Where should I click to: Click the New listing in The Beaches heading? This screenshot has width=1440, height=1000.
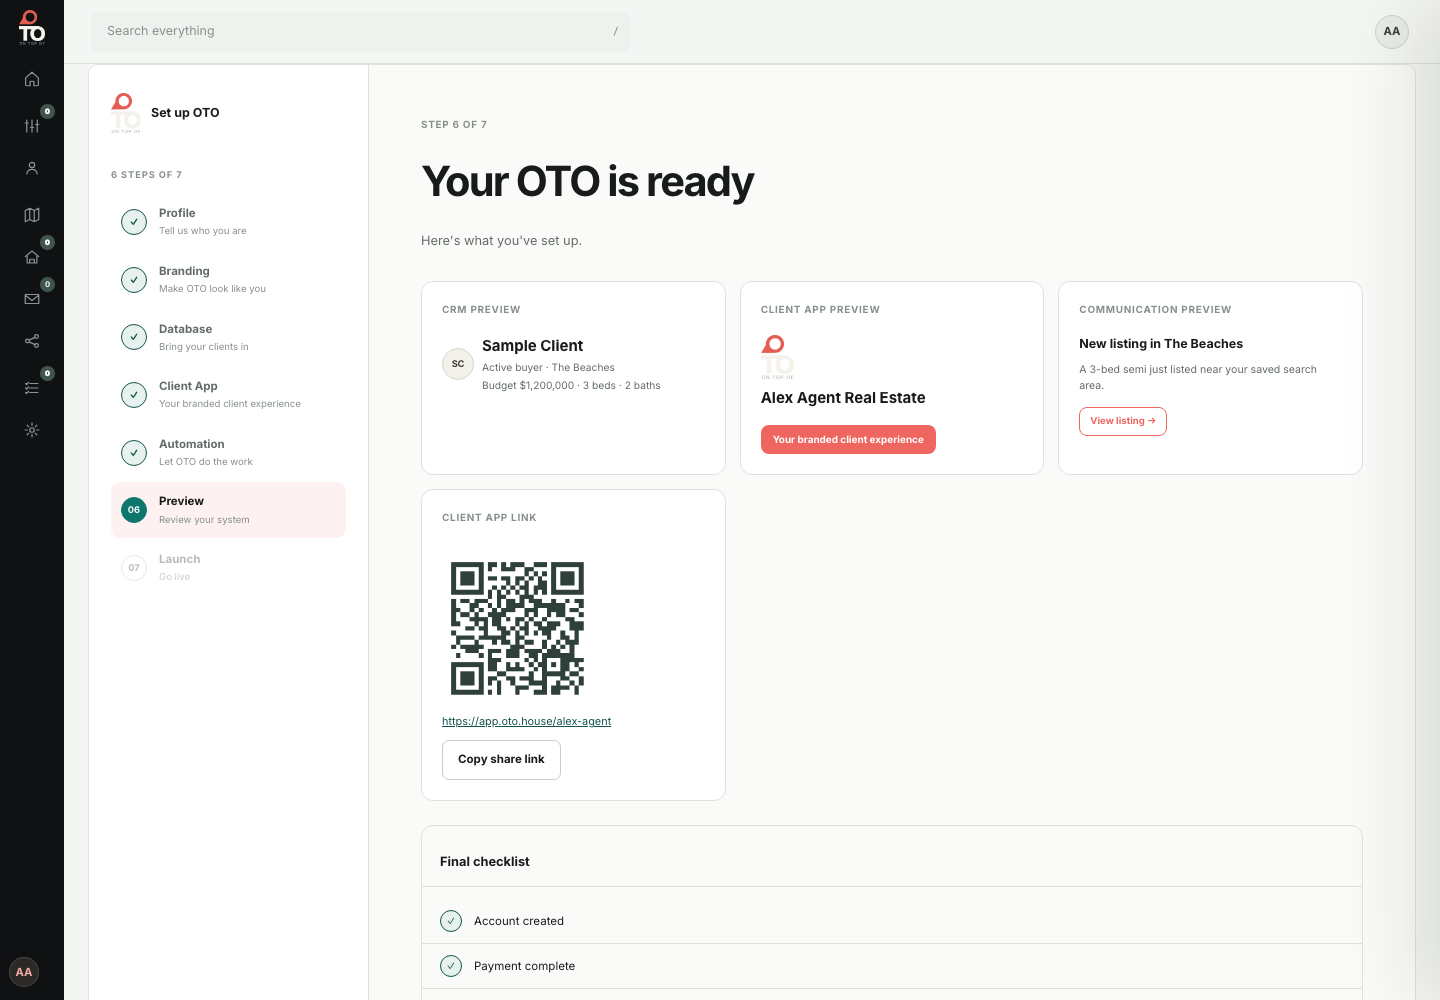point(1161,344)
